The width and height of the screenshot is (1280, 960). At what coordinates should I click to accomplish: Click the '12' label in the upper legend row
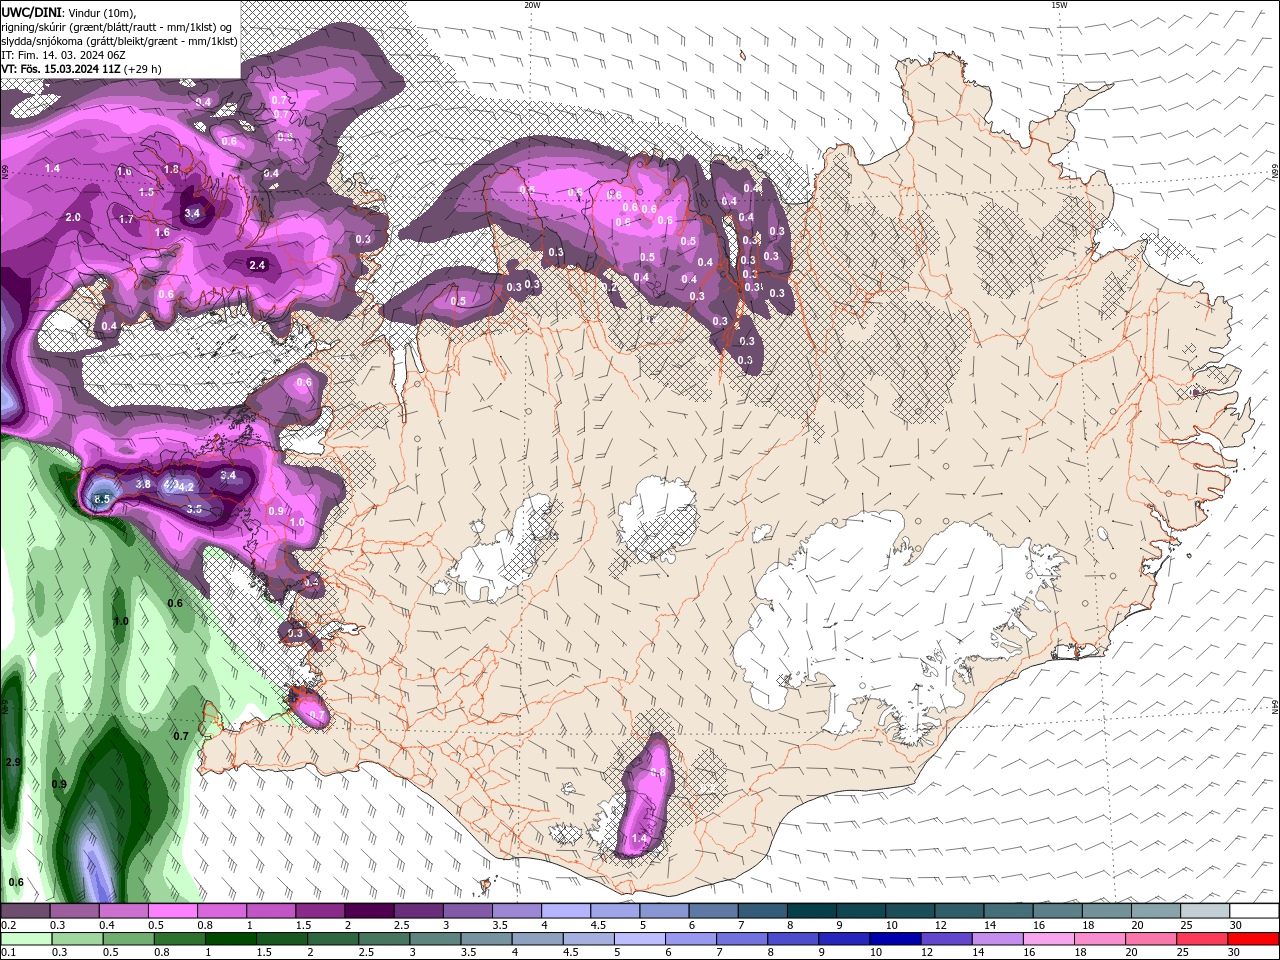point(940,925)
